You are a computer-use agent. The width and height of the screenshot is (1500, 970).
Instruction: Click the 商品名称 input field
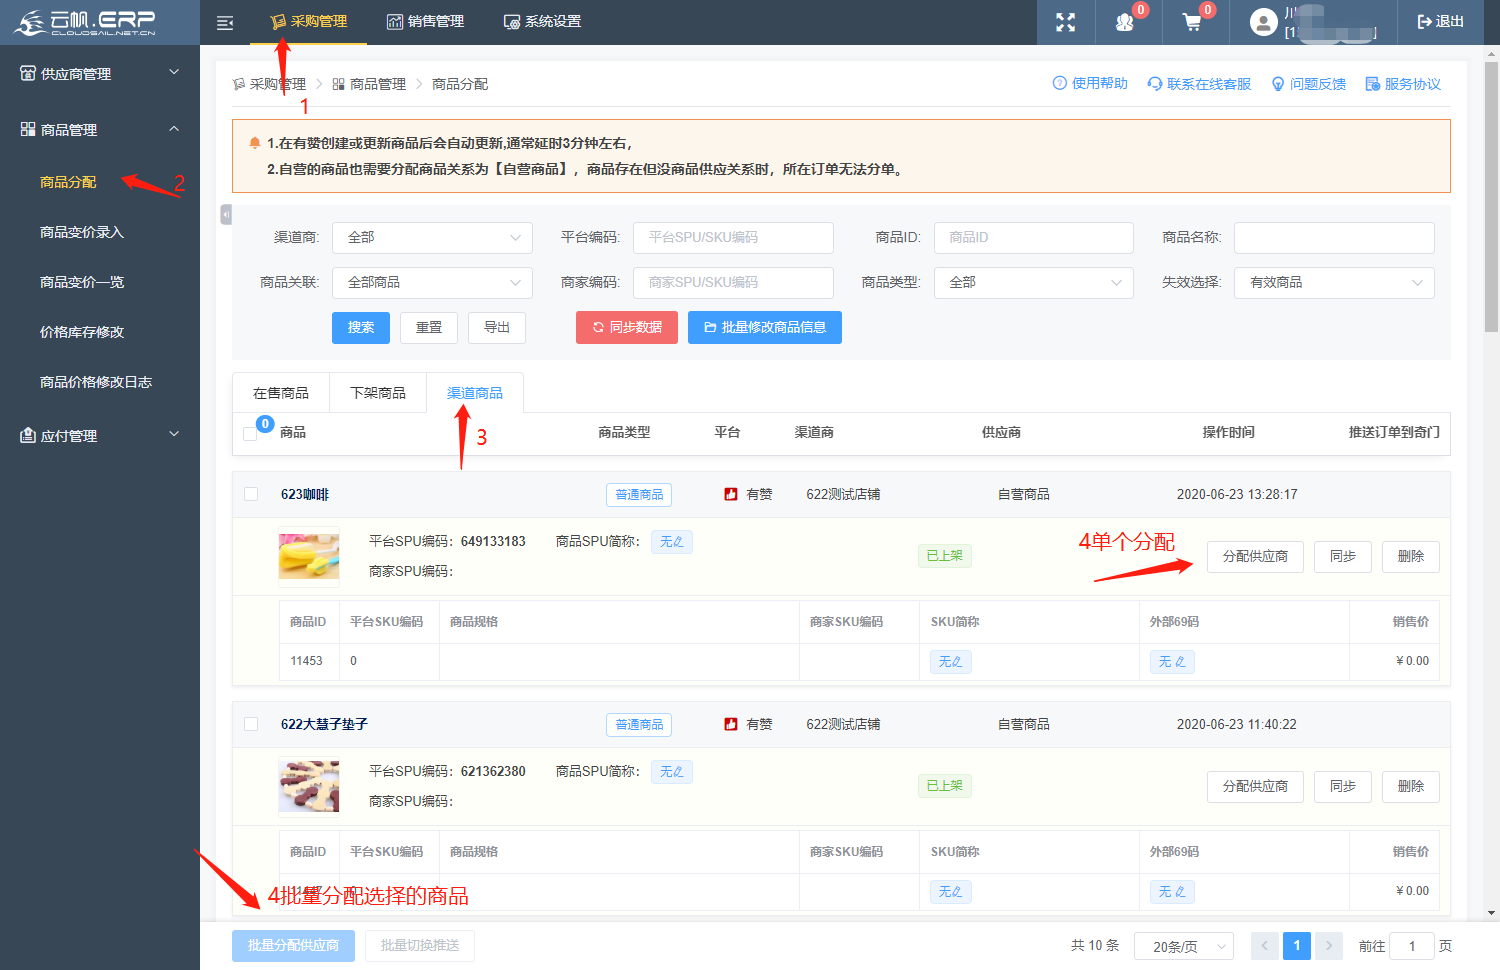click(x=1334, y=238)
